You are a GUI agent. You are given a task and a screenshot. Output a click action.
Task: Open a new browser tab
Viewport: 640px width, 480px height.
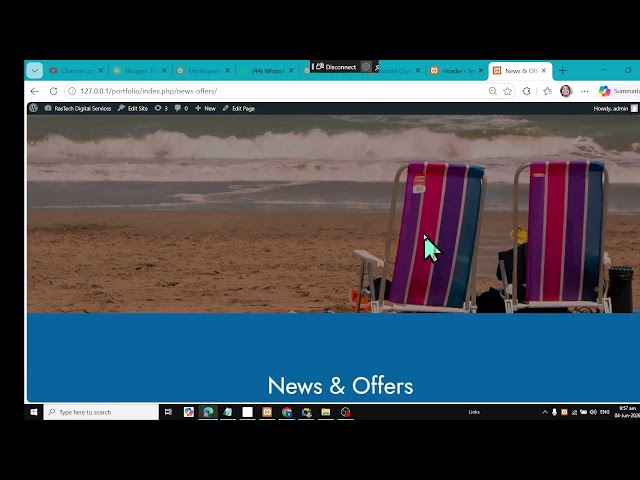click(x=562, y=71)
